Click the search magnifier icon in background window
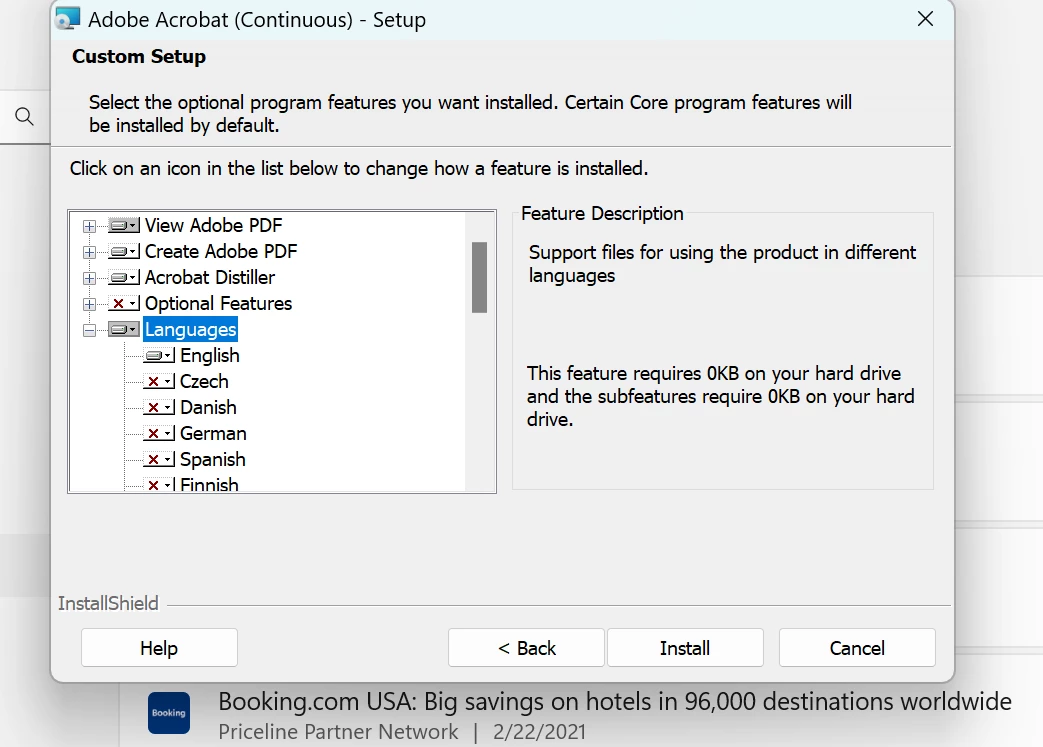Screen dimensions: 1043x747 click(25, 116)
